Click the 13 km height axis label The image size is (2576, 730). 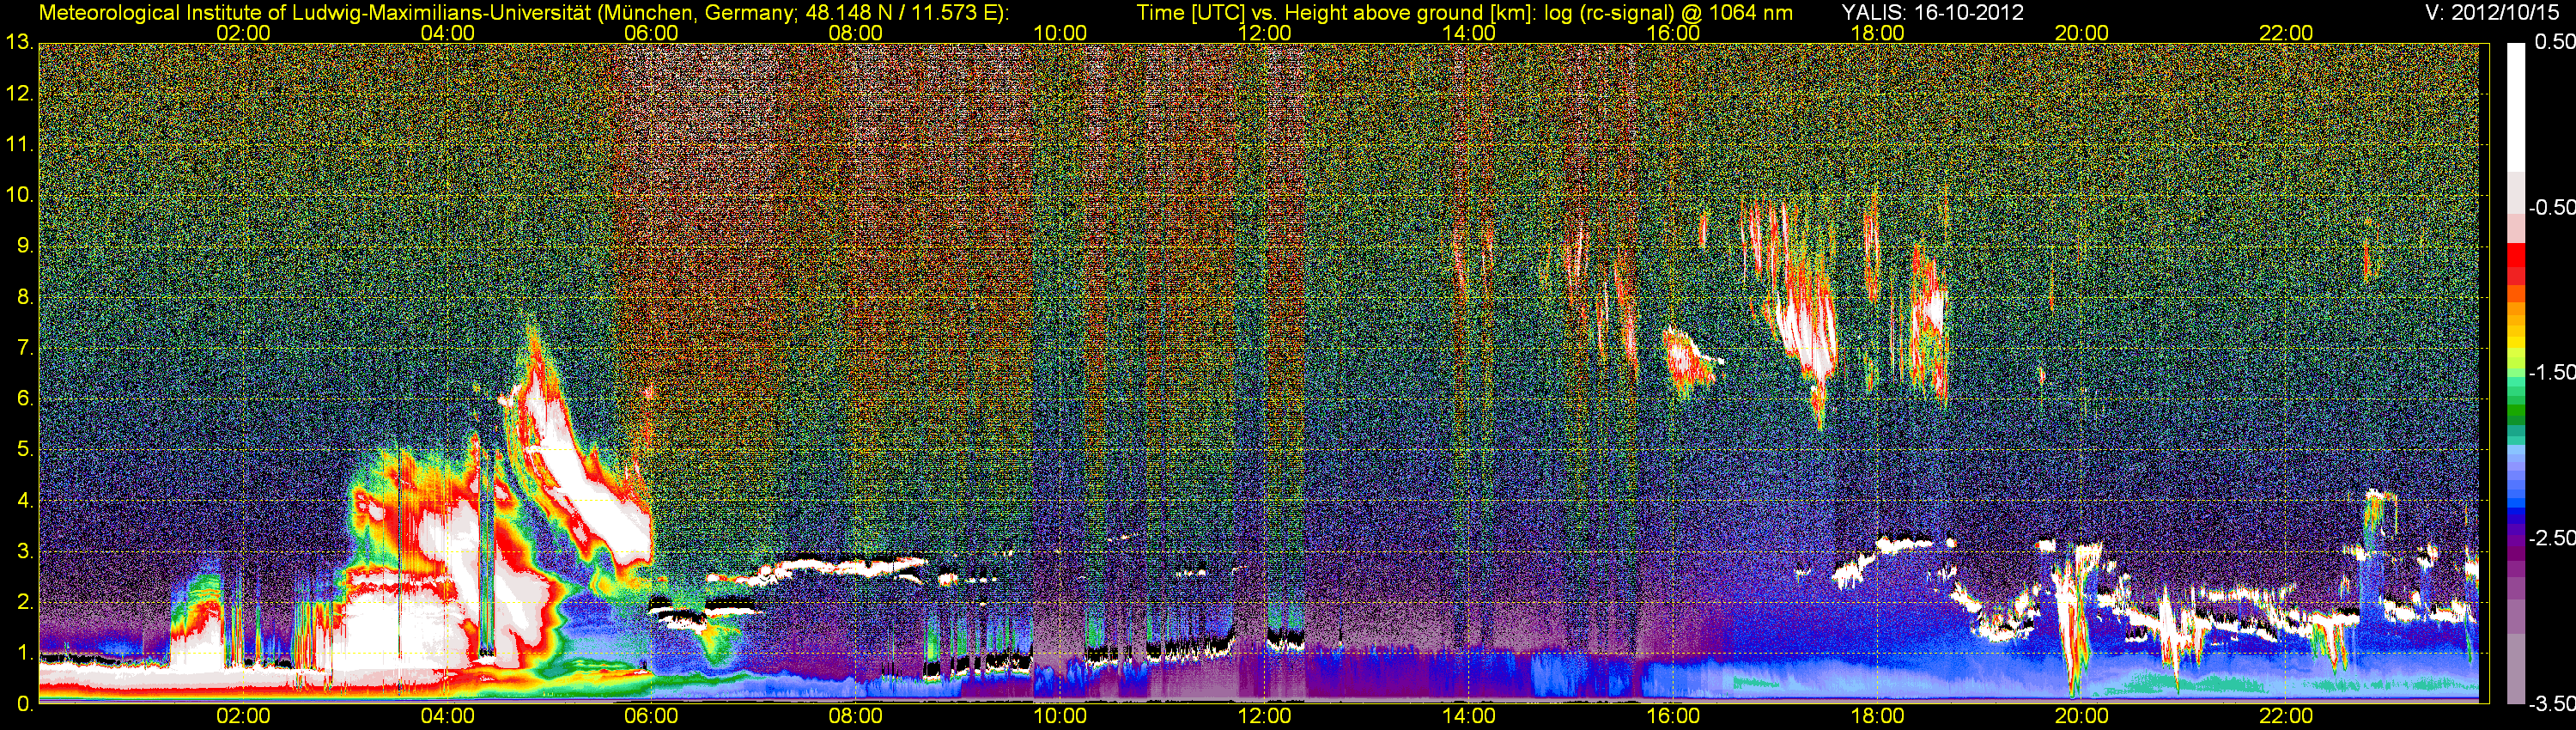pyautogui.click(x=19, y=42)
